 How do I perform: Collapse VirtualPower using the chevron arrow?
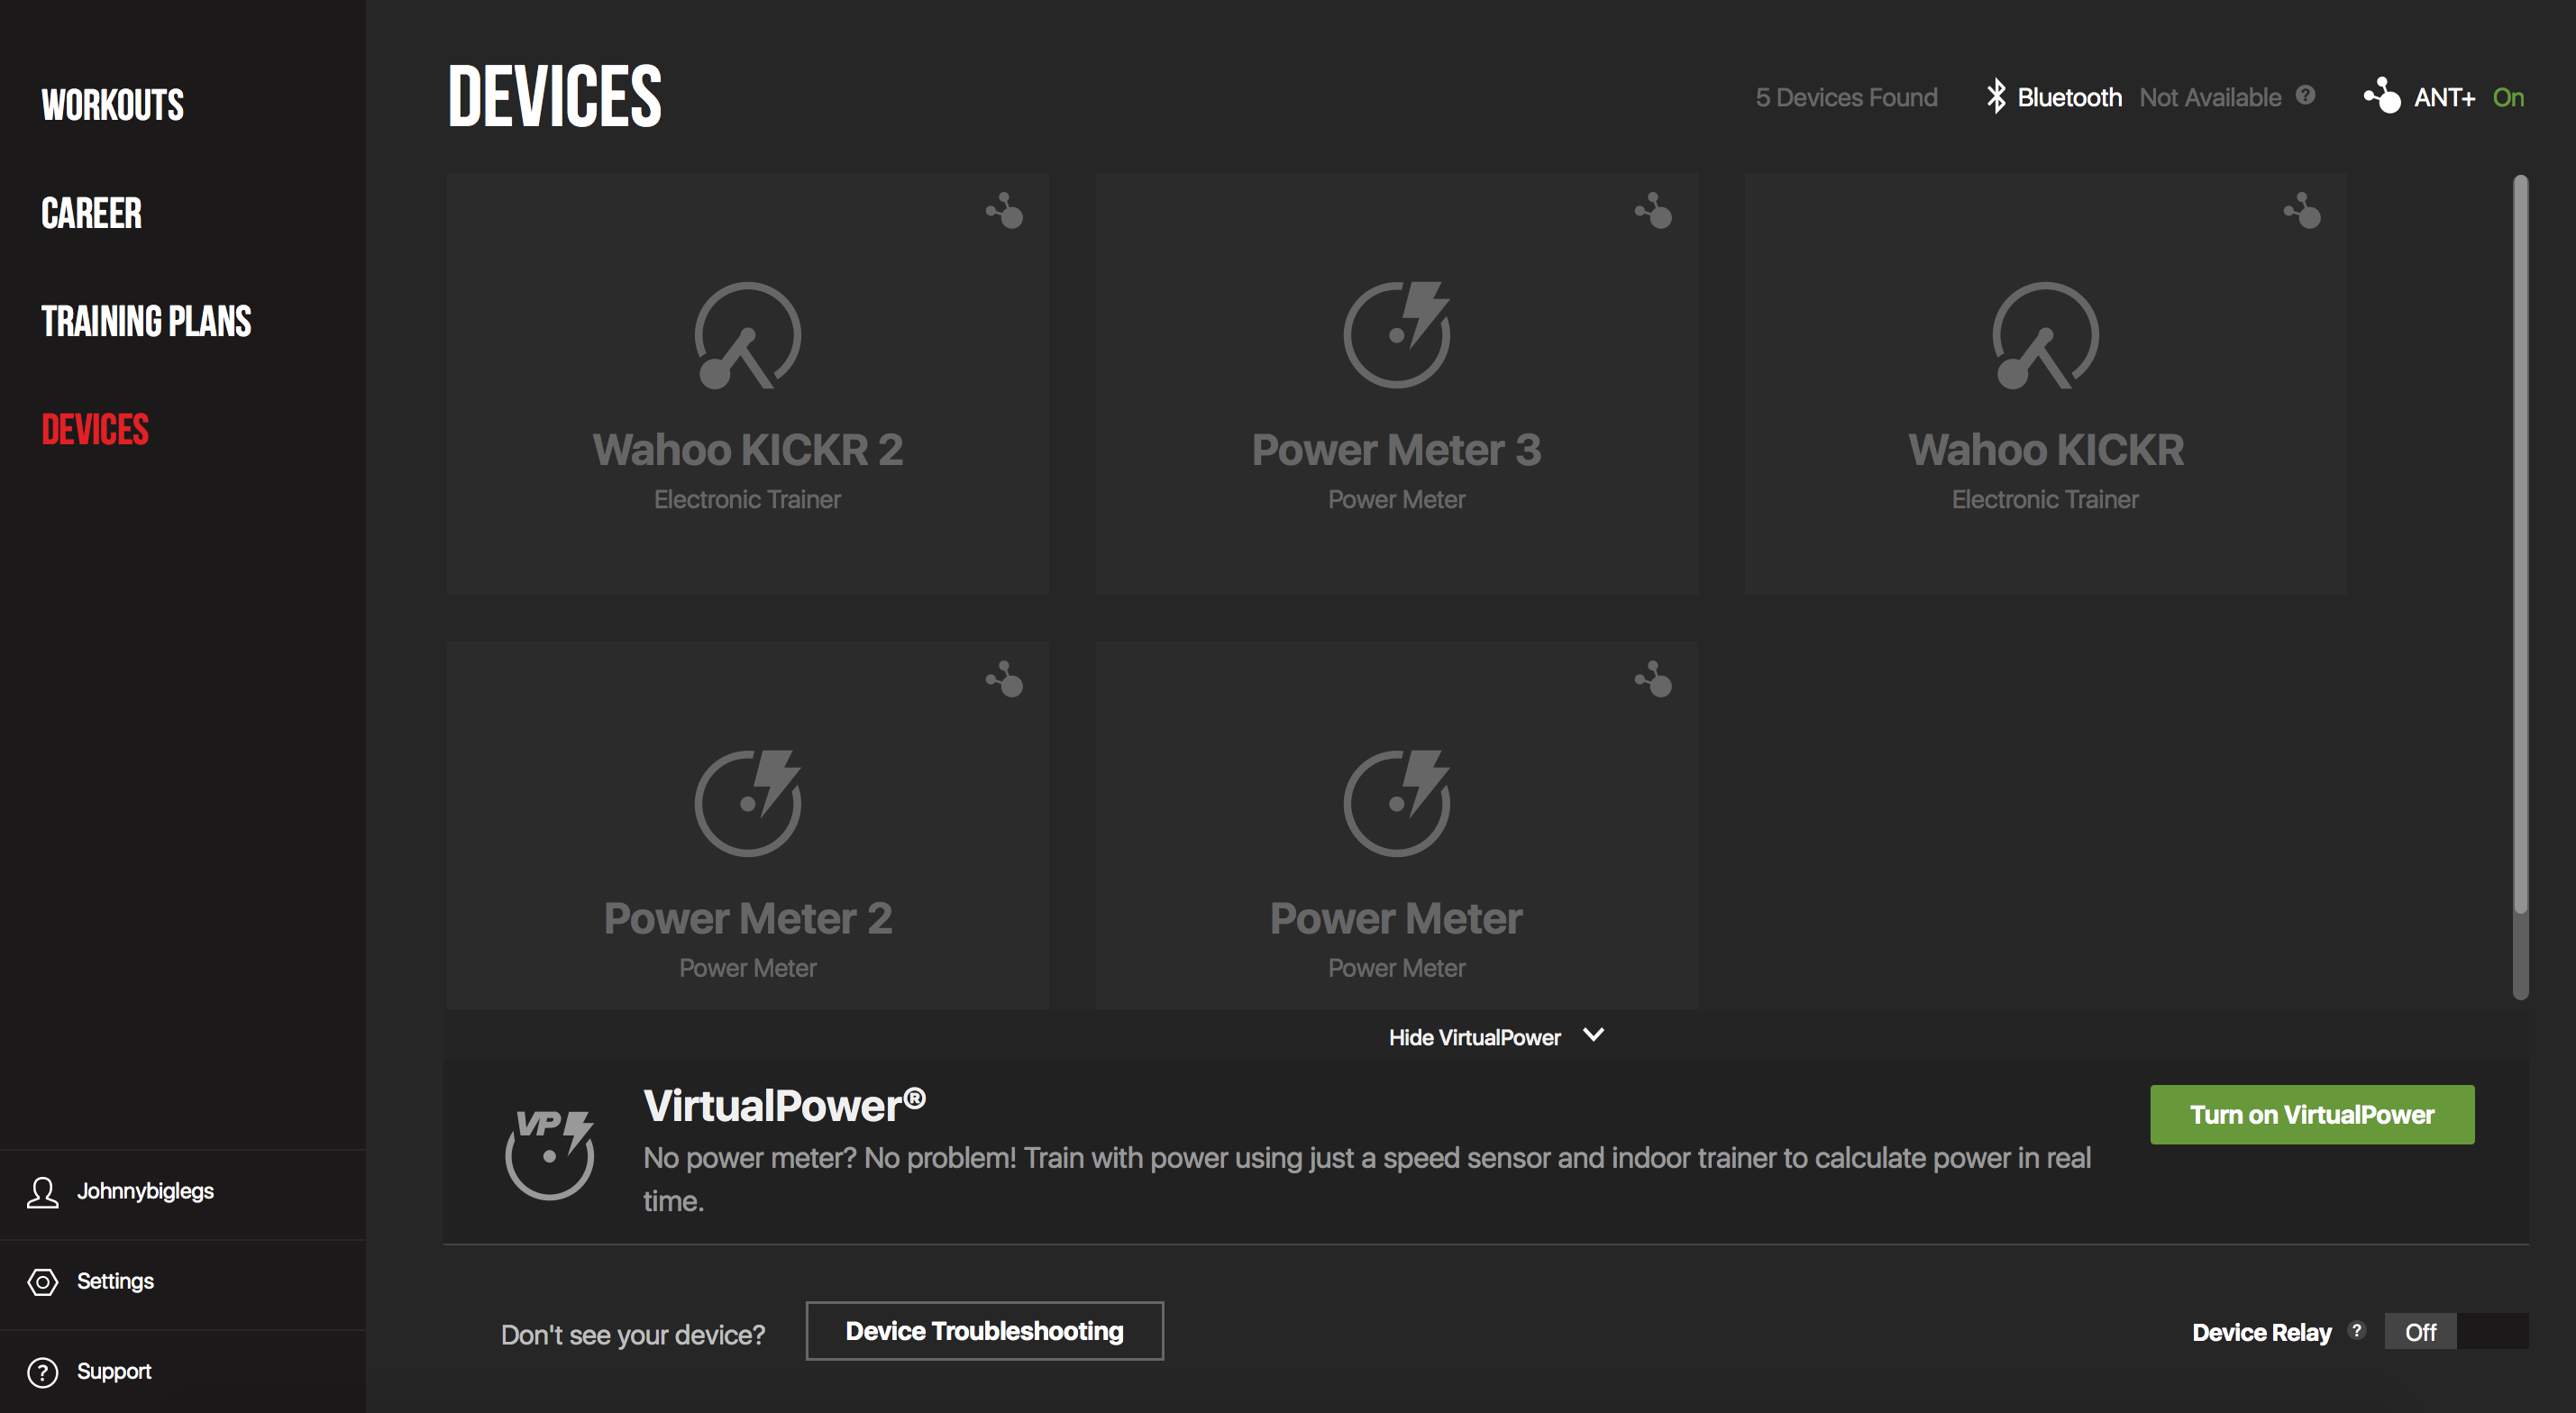tap(1594, 1035)
